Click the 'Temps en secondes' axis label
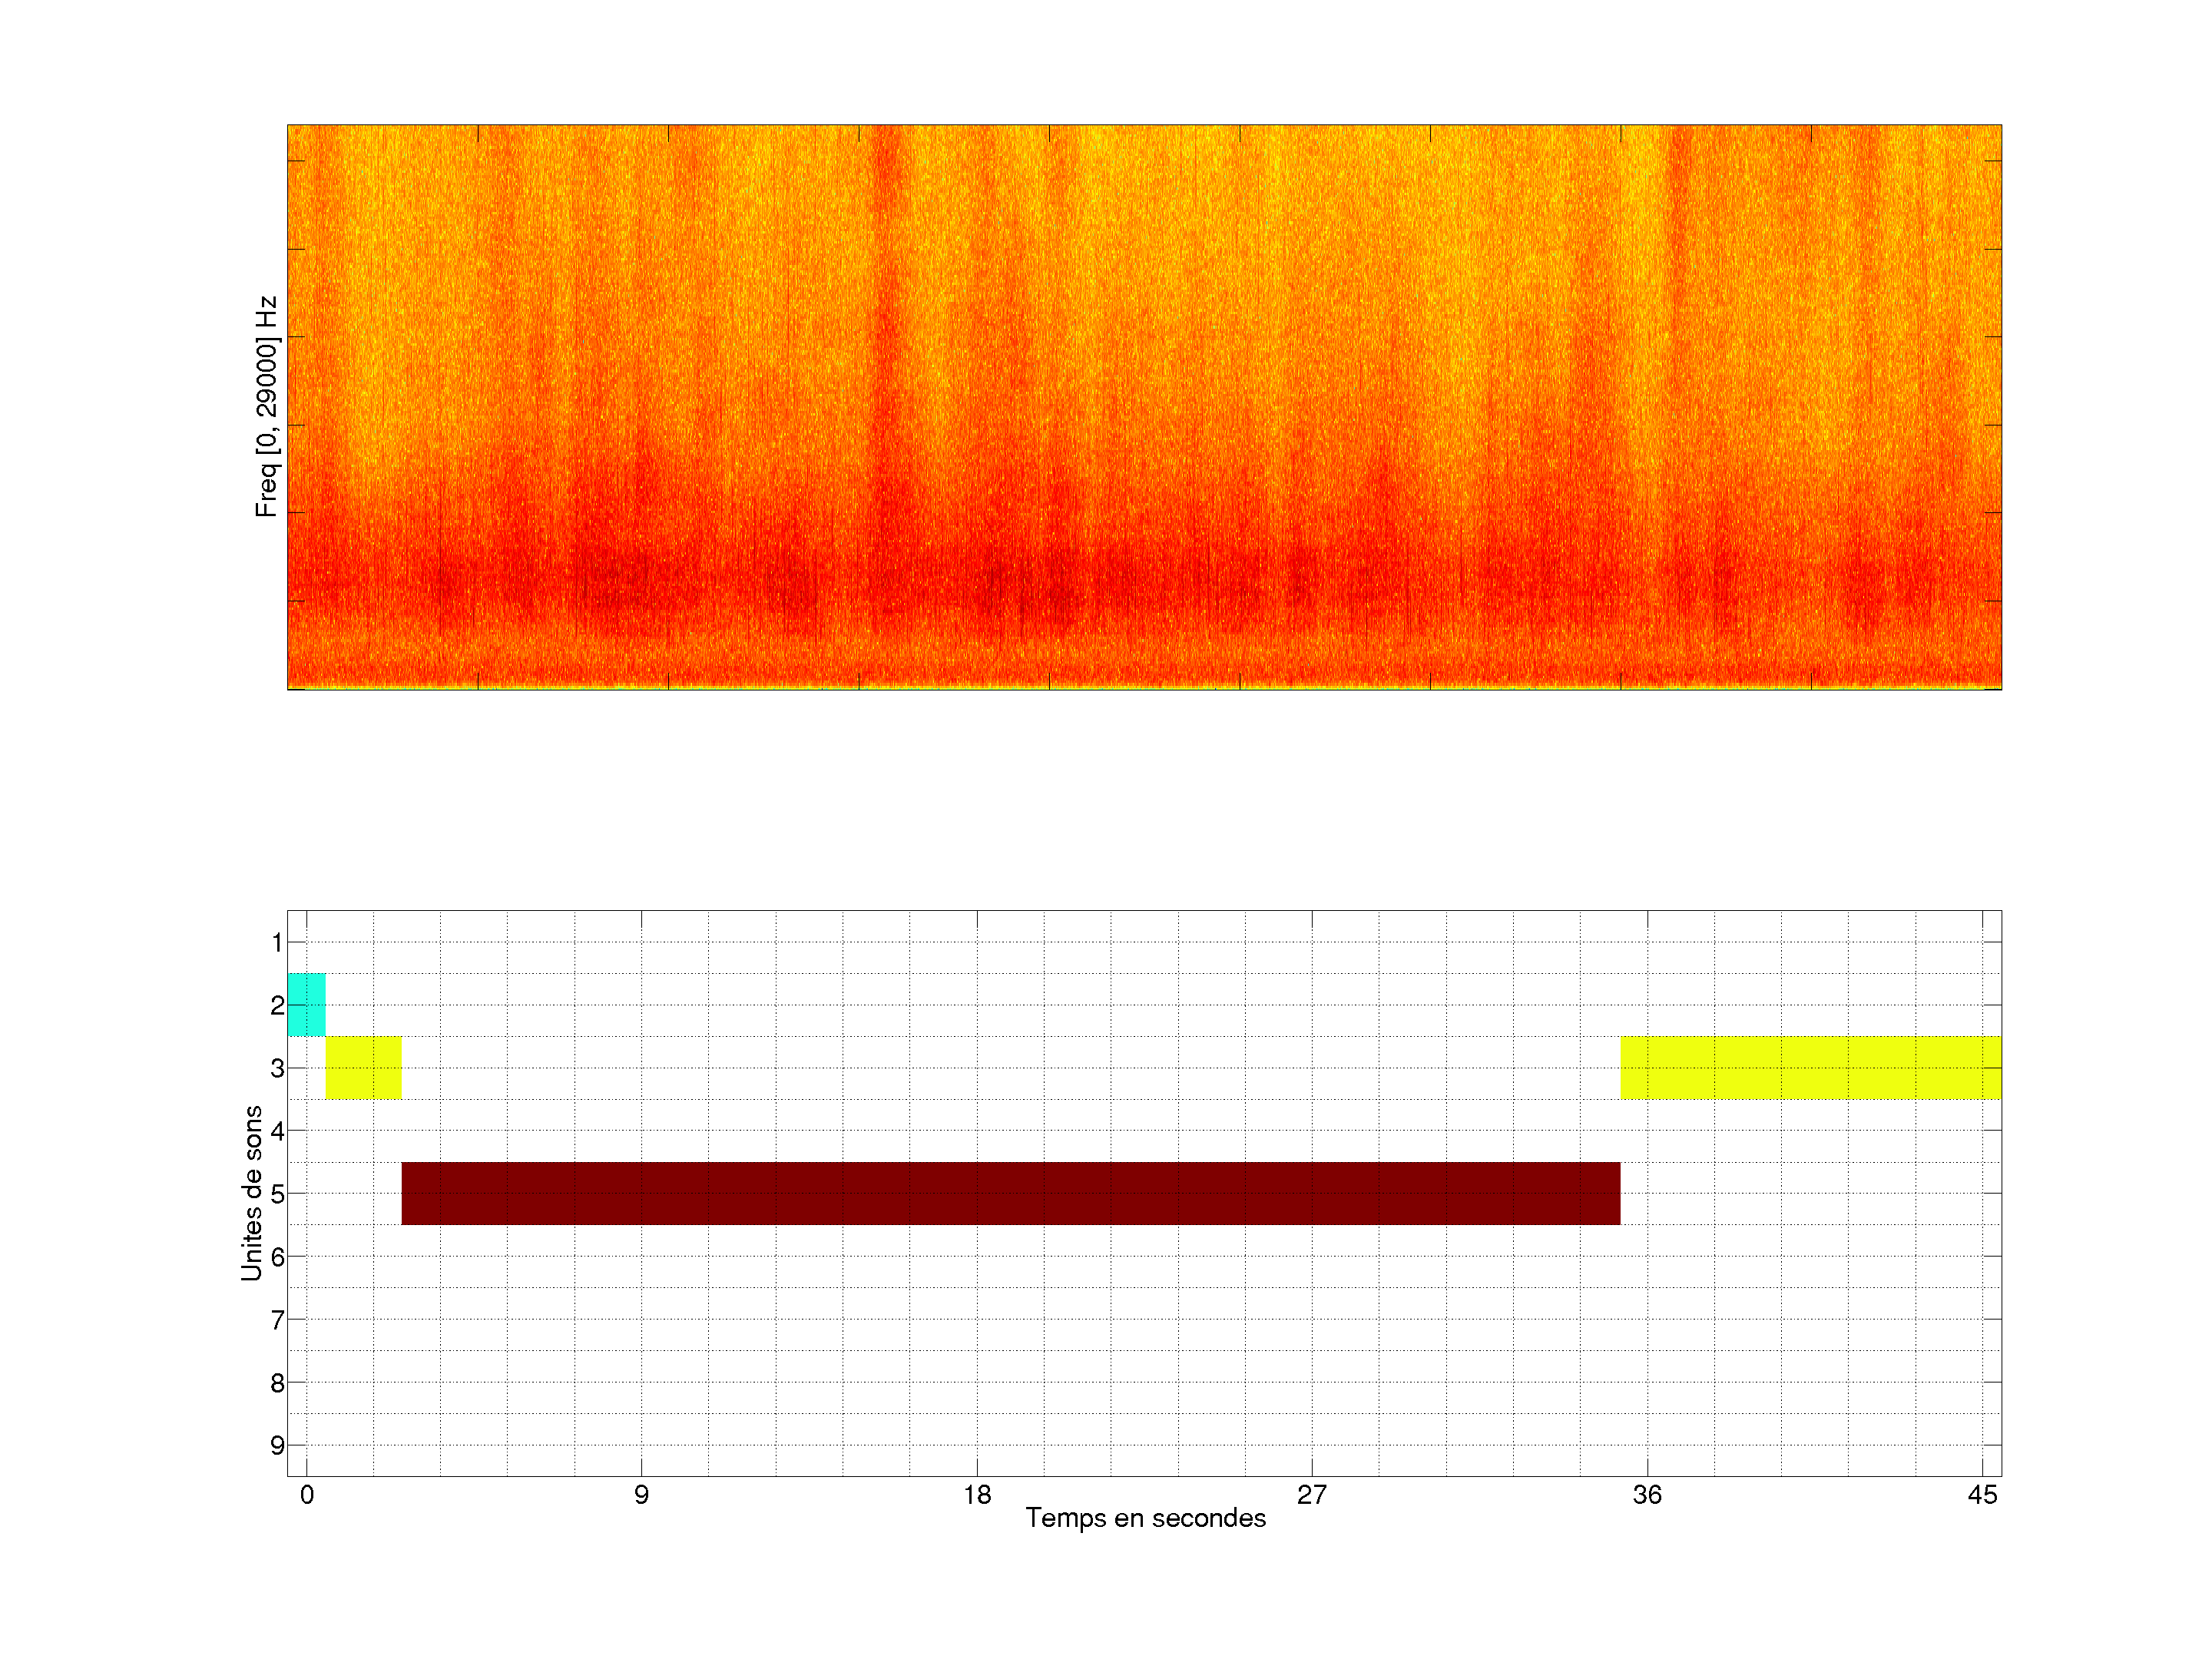The height and width of the screenshot is (1659, 2212). [x=1145, y=1518]
